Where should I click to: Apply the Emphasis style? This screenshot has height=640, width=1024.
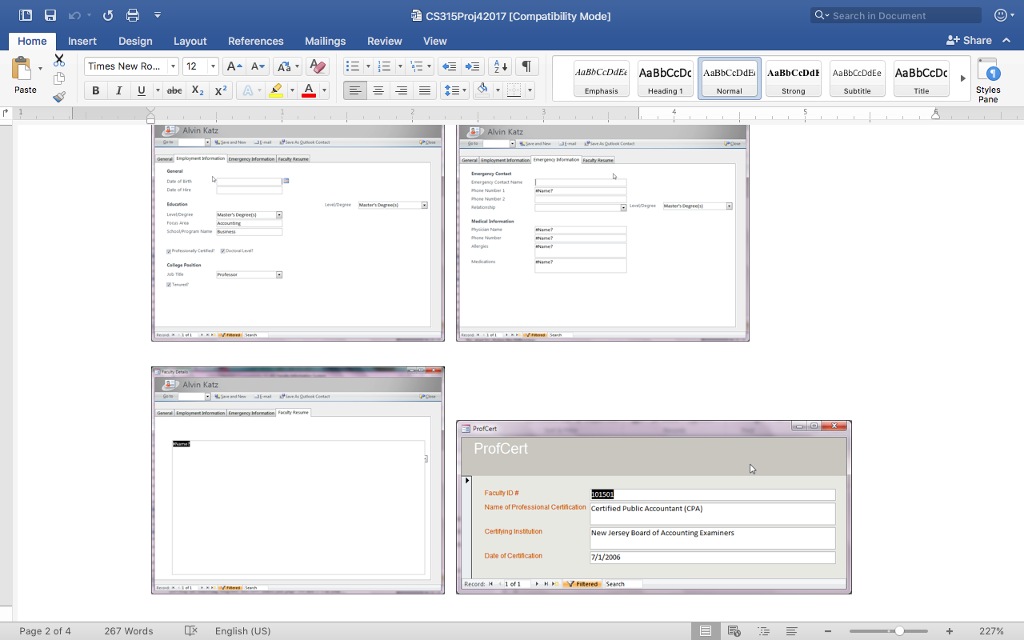(601, 78)
